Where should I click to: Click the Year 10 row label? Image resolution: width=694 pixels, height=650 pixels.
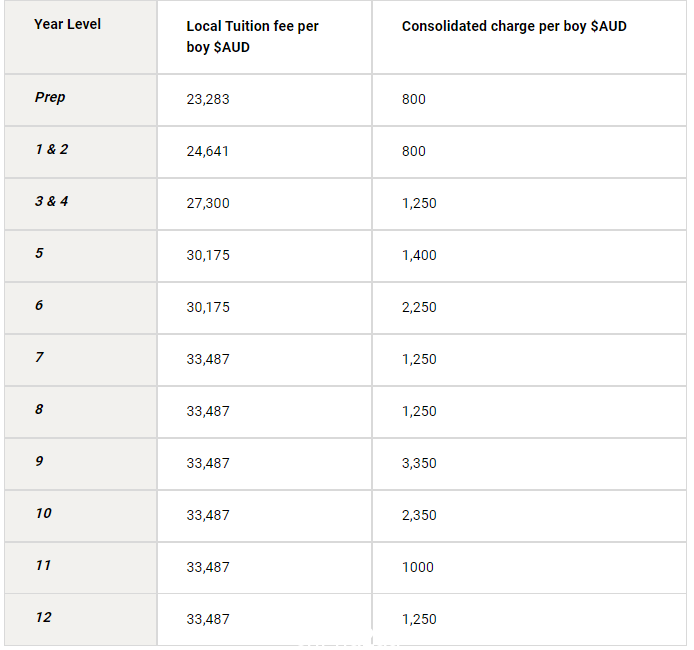(43, 513)
